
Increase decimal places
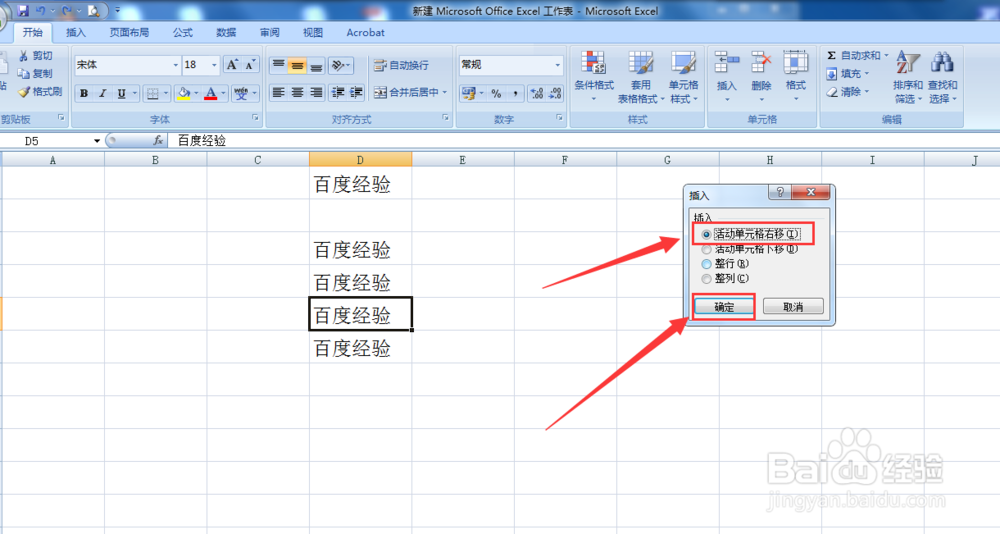tap(537, 94)
